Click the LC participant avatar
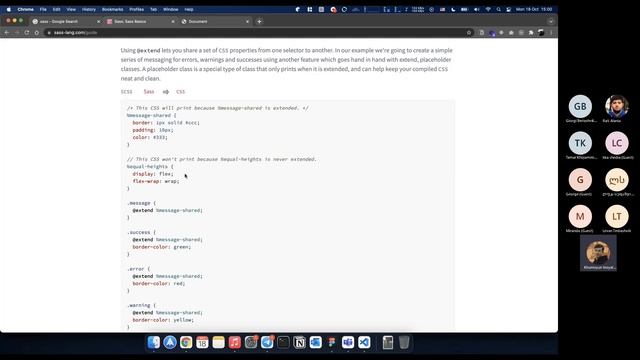This screenshot has height=360, width=640. pos(617,143)
